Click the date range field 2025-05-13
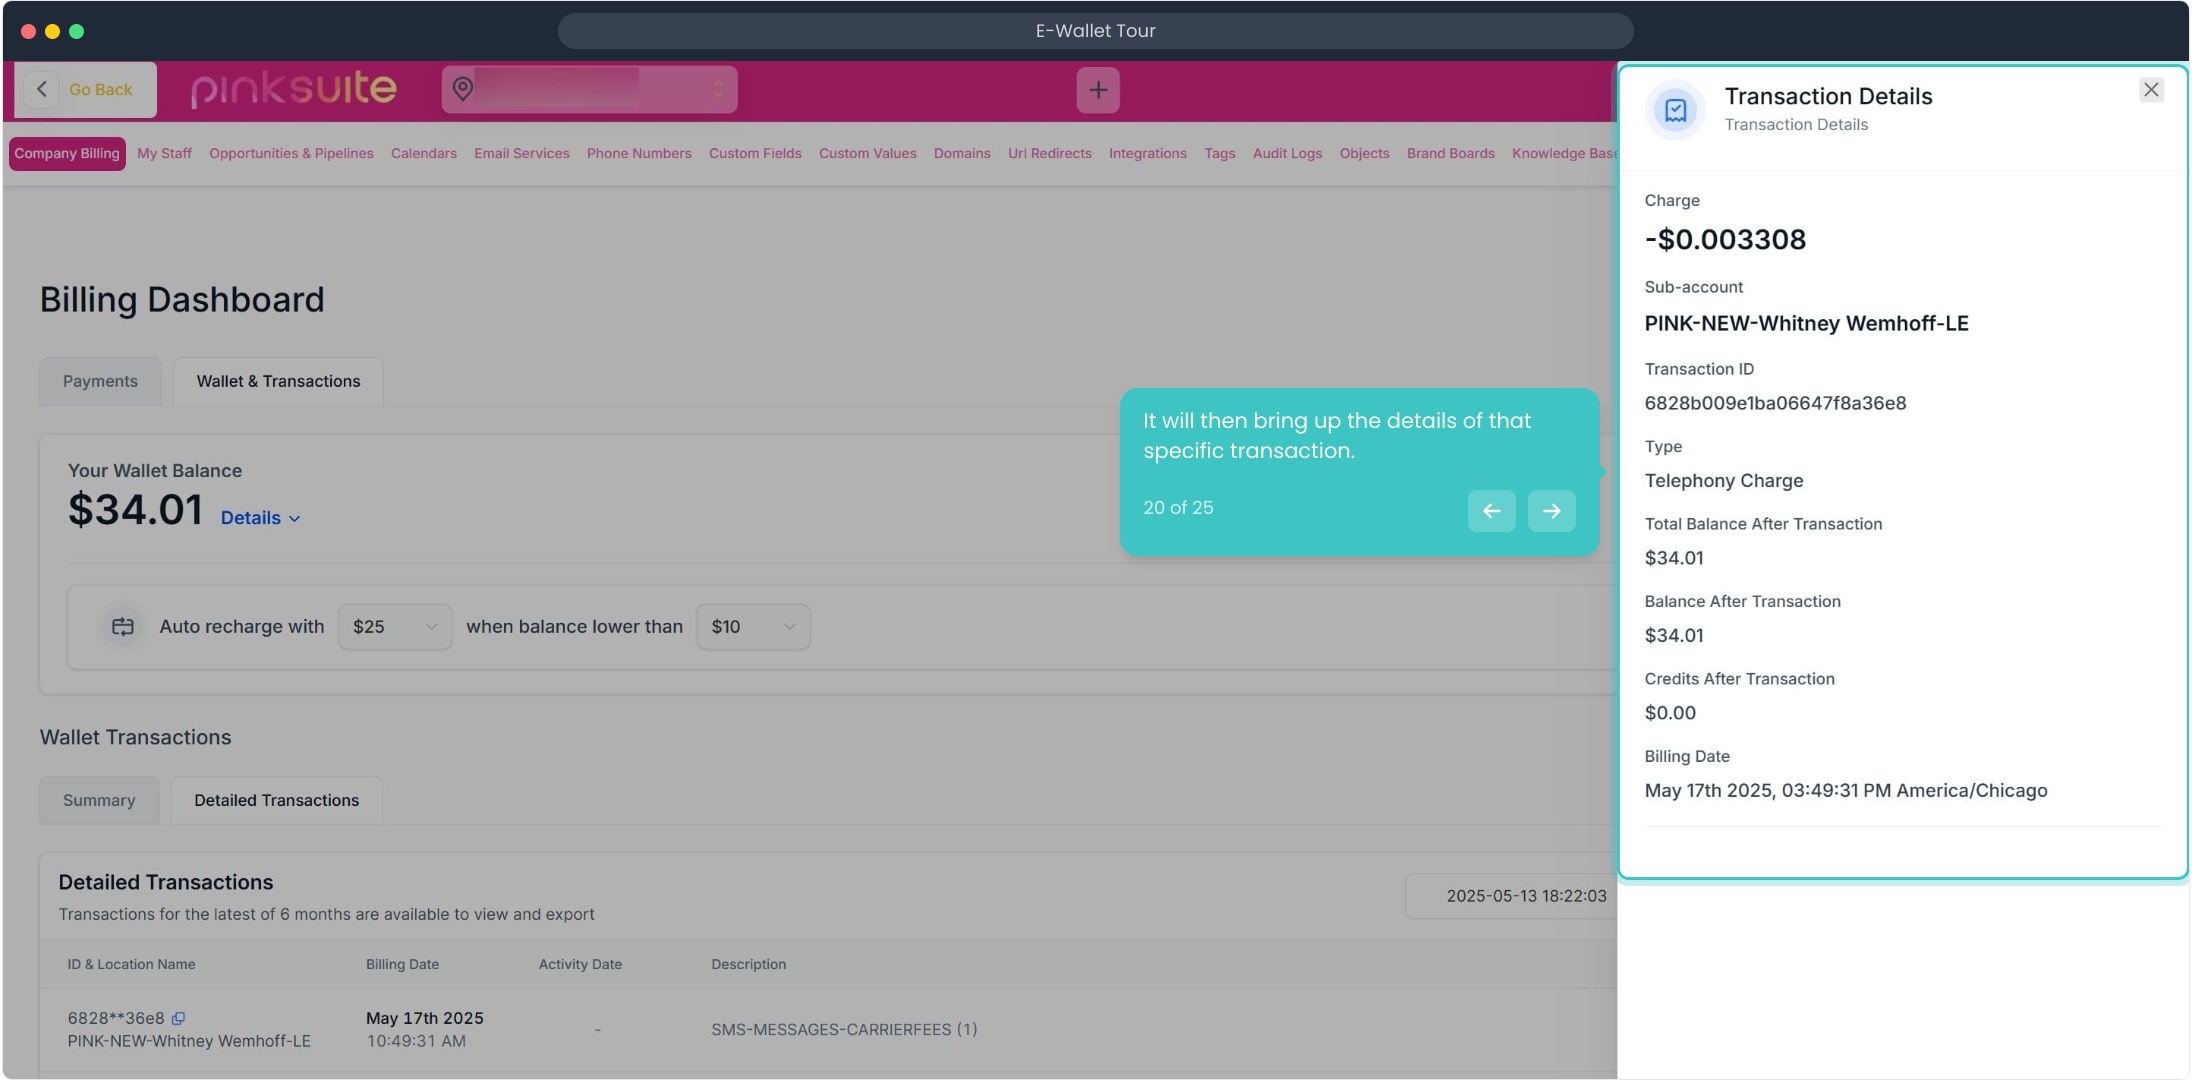This screenshot has width=2192, height=1080. click(1511, 896)
